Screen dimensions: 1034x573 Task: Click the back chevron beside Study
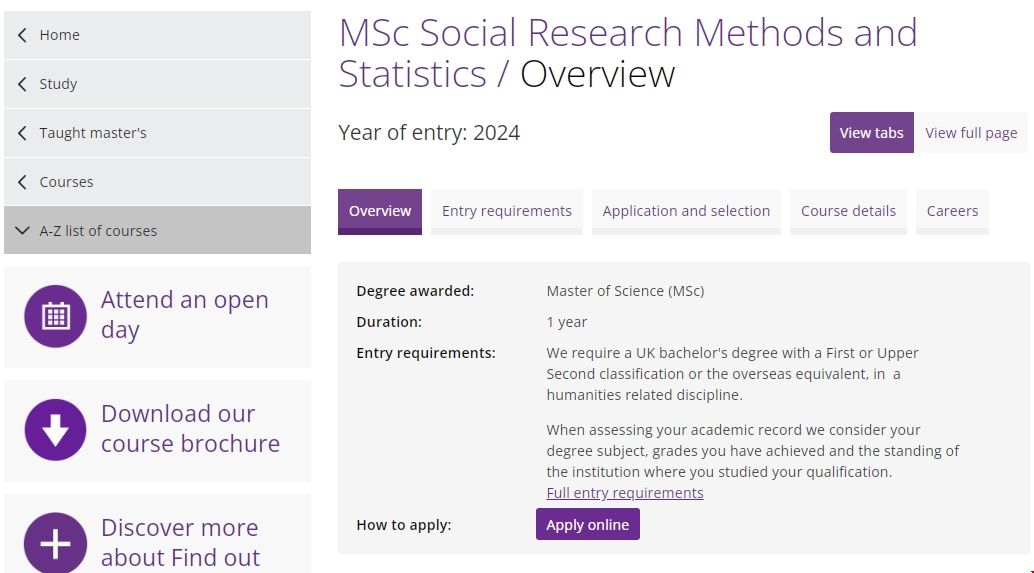coord(23,84)
